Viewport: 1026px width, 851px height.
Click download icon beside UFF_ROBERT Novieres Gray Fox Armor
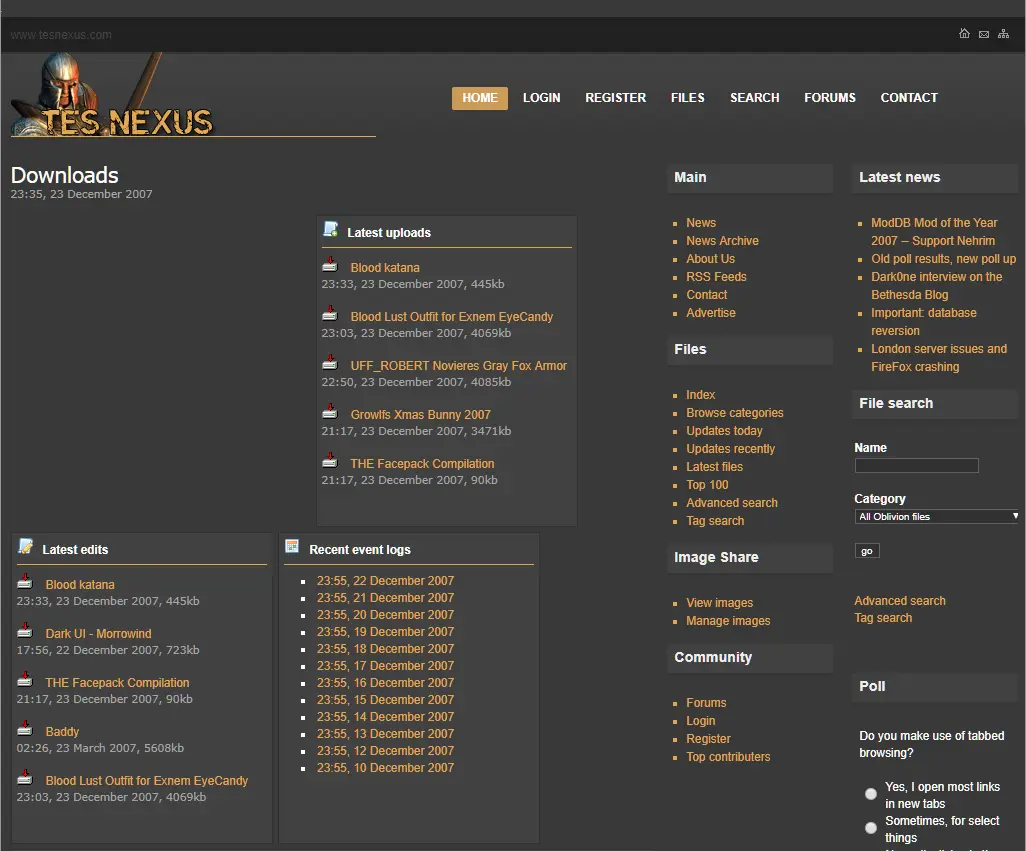[x=330, y=363]
